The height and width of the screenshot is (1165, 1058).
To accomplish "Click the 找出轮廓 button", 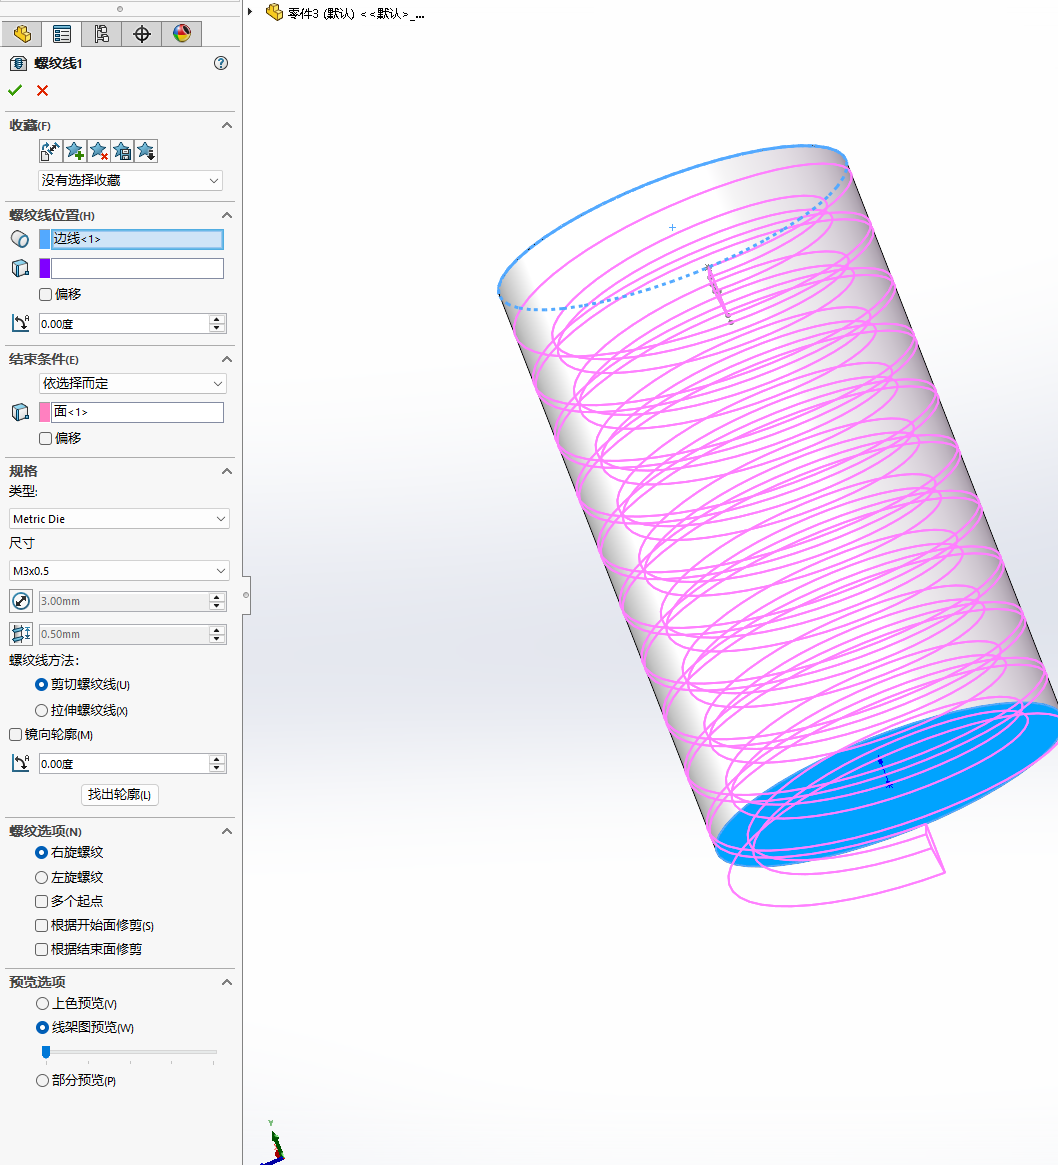I will pos(119,795).
